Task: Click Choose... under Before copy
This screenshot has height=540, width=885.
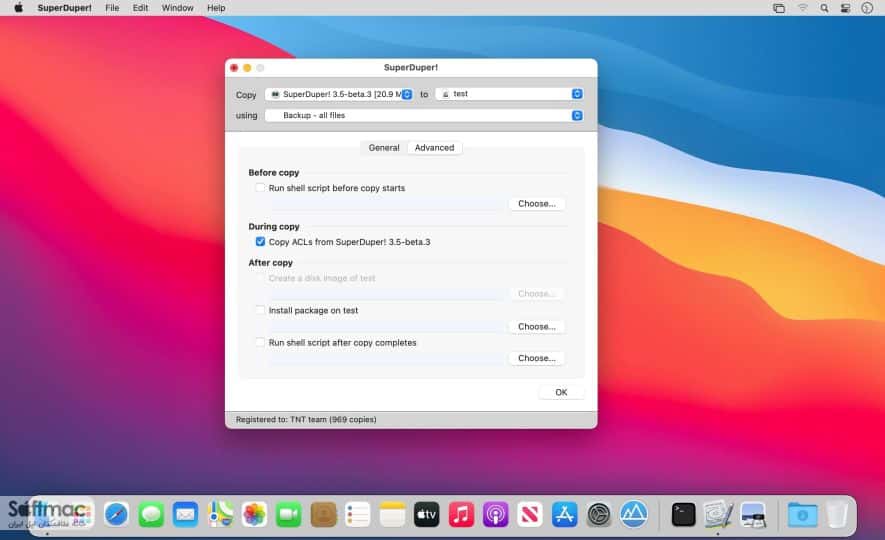Action: (x=537, y=204)
